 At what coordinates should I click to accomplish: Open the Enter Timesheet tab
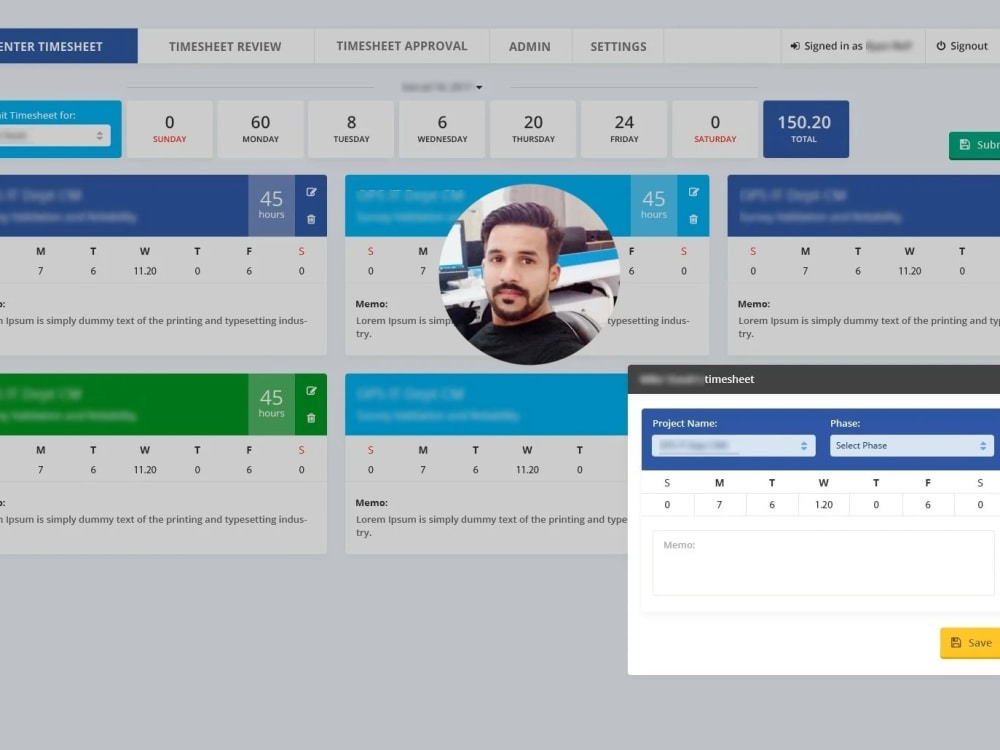click(x=68, y=46)
